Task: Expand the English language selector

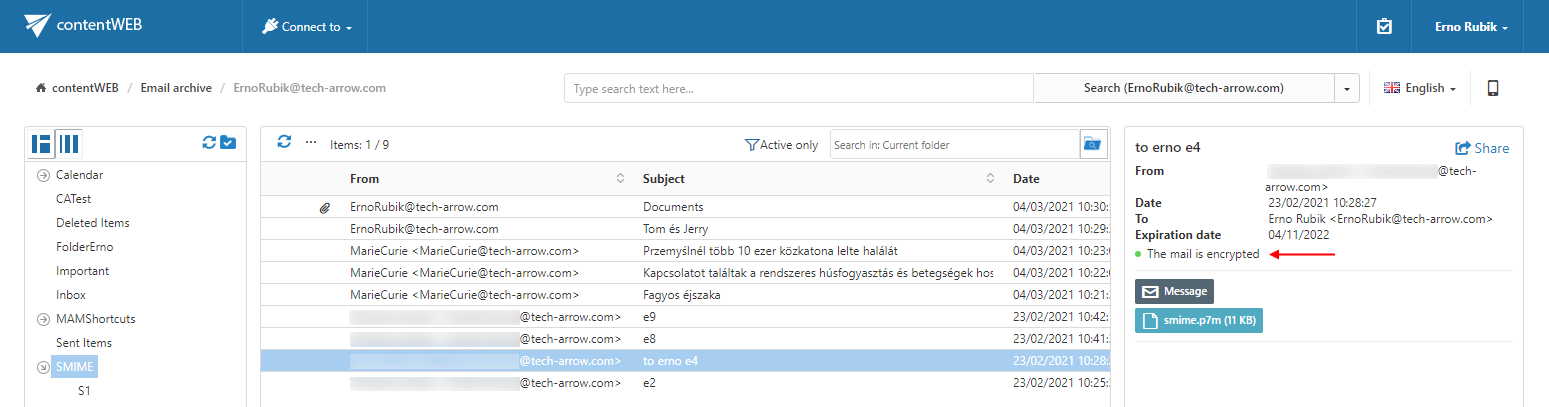Action: pyautogui.click(x=1419, y=88)
